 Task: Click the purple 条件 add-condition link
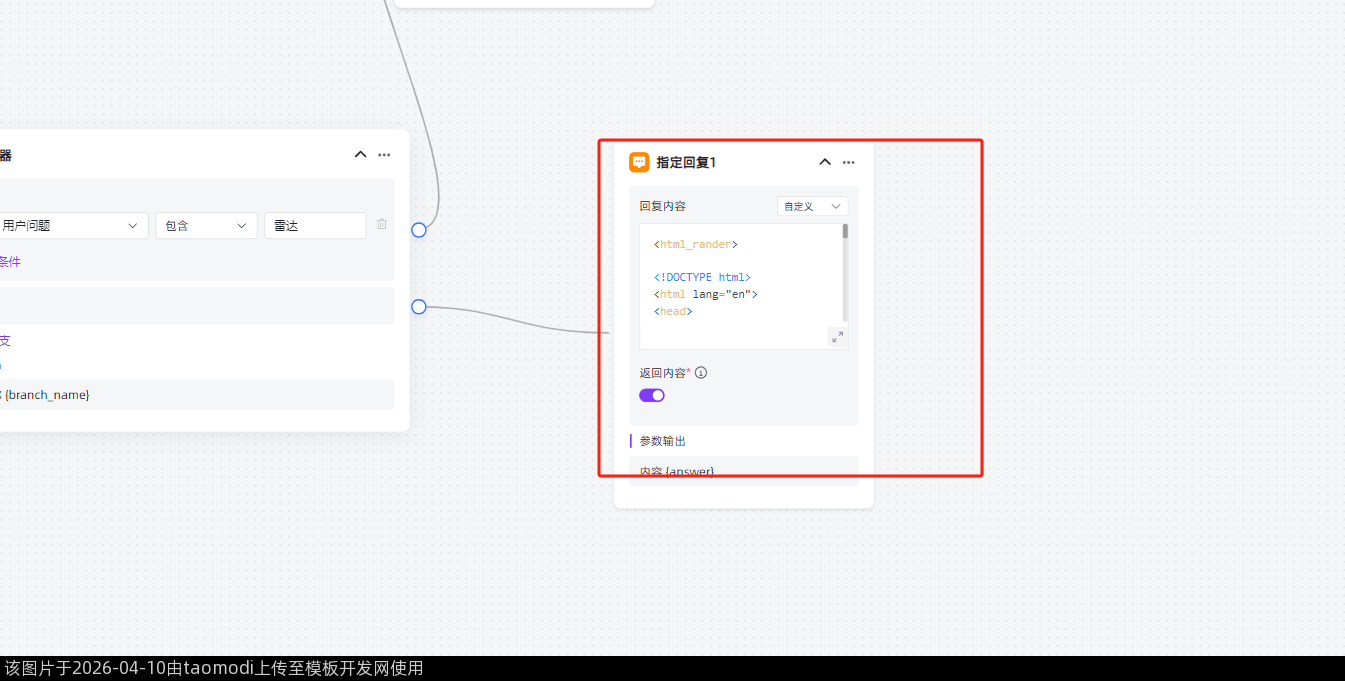click(9, 262)
